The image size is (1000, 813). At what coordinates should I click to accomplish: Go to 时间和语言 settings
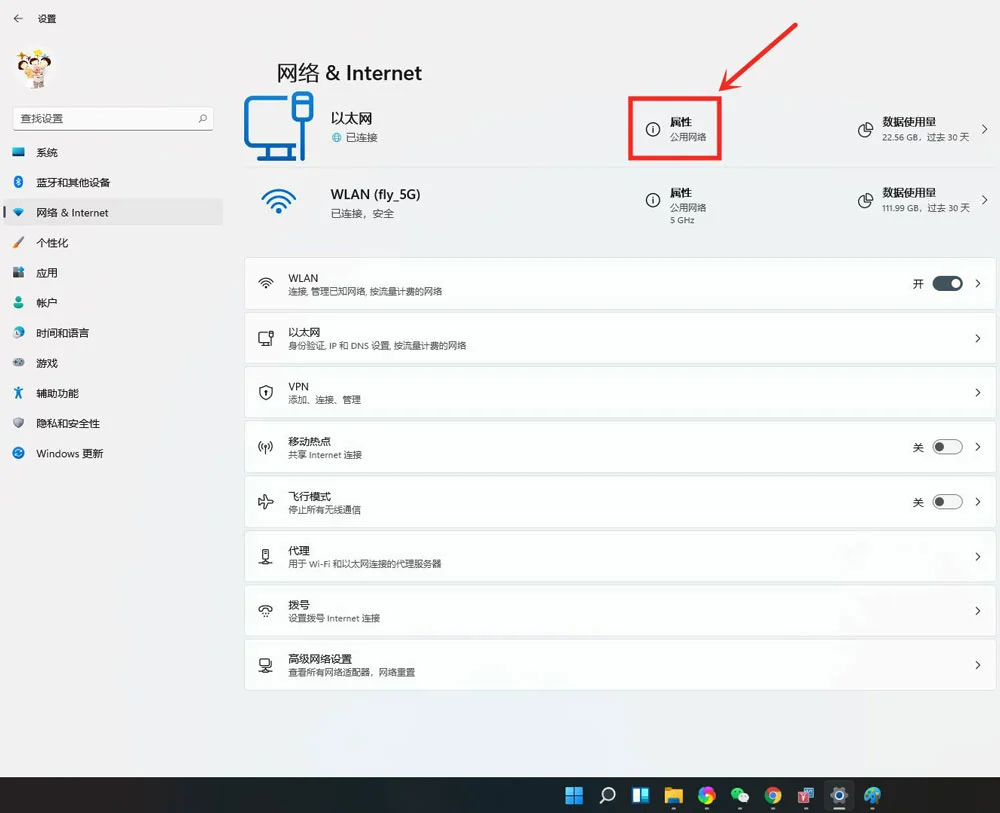114,333
